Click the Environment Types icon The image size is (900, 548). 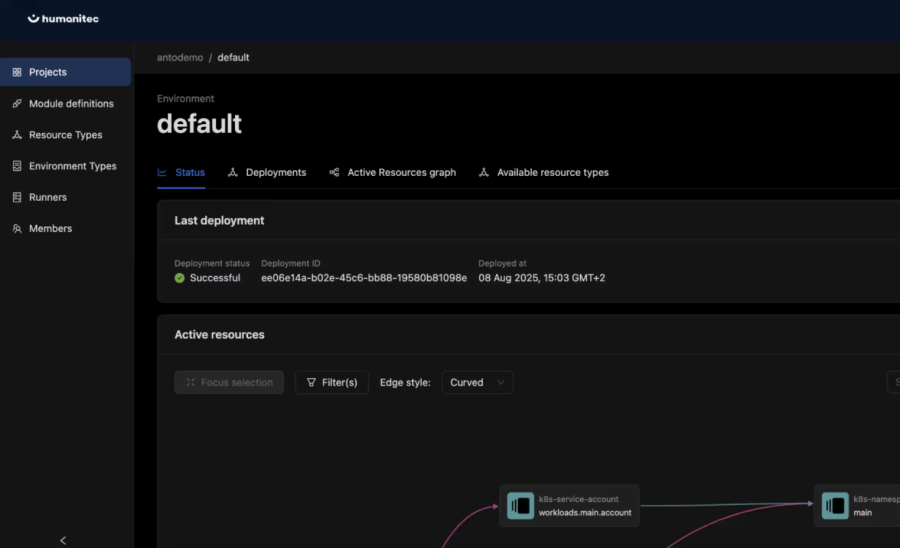coord(17,166)
